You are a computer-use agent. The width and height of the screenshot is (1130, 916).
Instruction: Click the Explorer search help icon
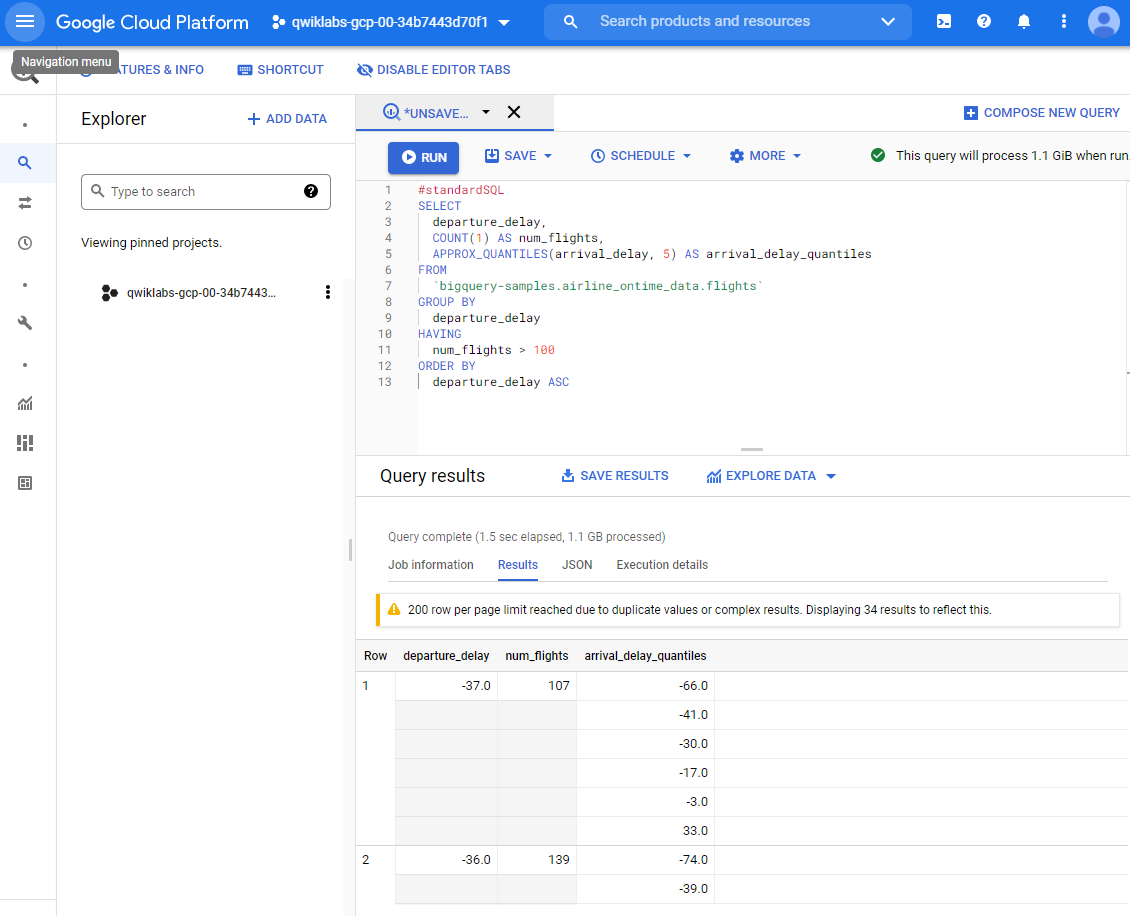pyautogui.click(x=311, y=191)
